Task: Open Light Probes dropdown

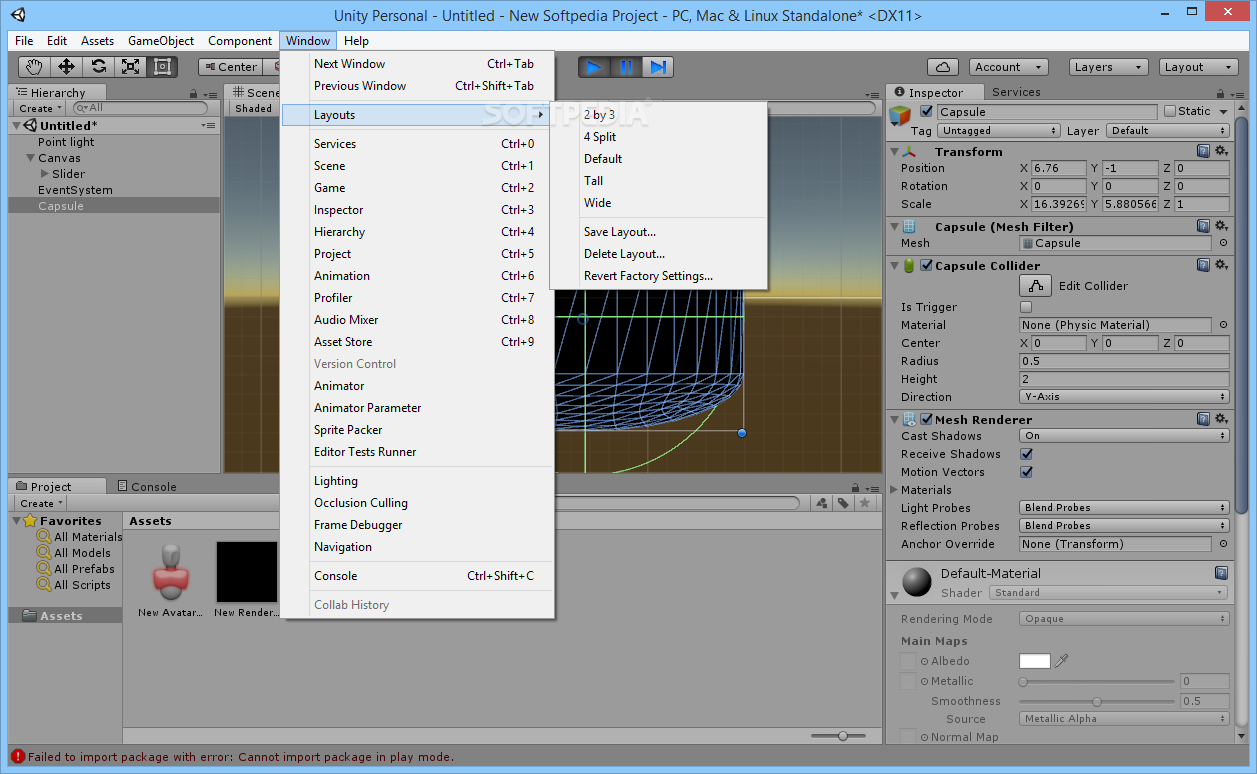Action: pos(1124,508)
